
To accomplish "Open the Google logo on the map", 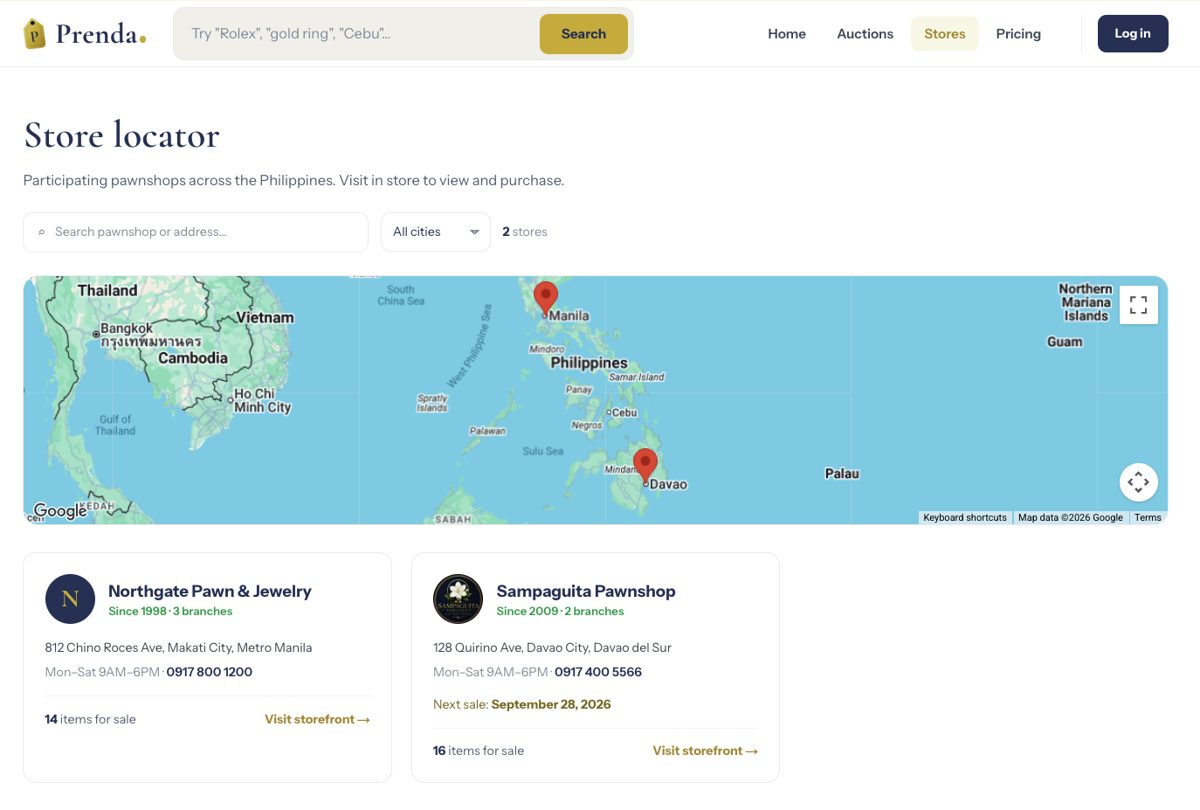I will (60, 511).
